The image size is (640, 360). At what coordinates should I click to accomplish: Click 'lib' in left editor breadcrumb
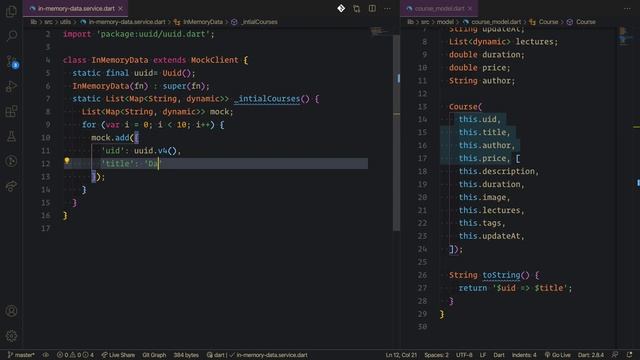click(33, 22)
